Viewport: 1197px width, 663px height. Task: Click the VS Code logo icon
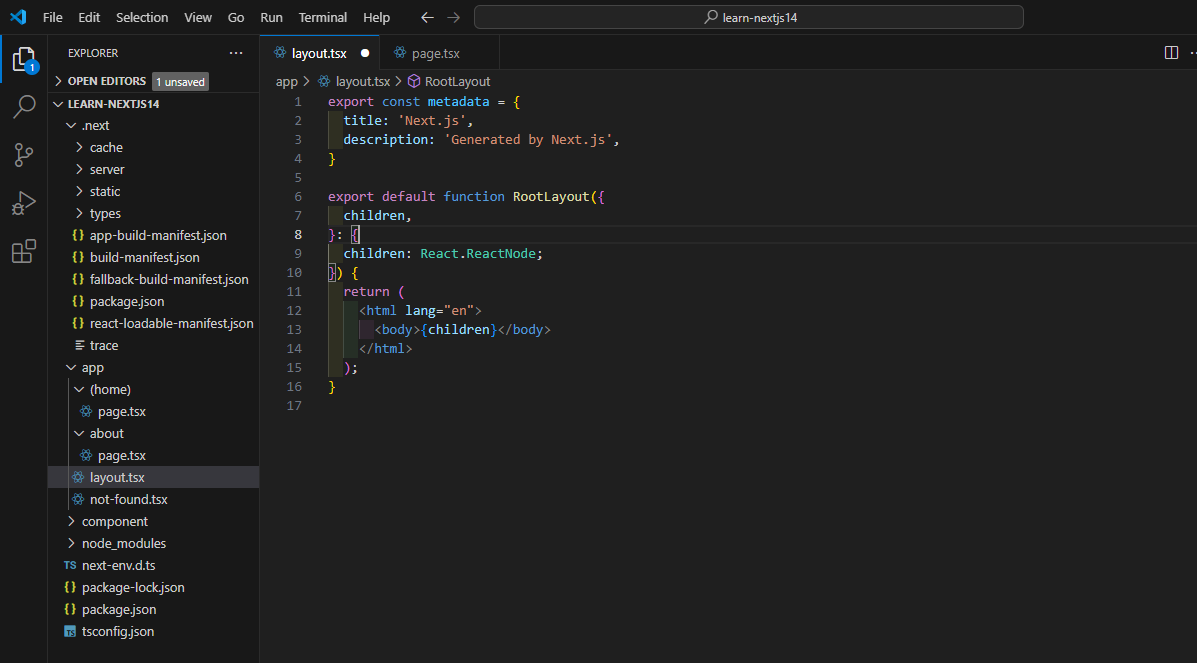click(x=18, y=17)
